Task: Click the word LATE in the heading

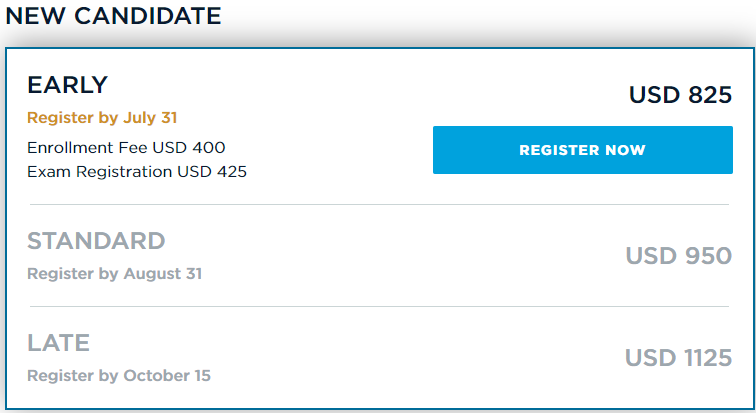Action: point(58,343)
